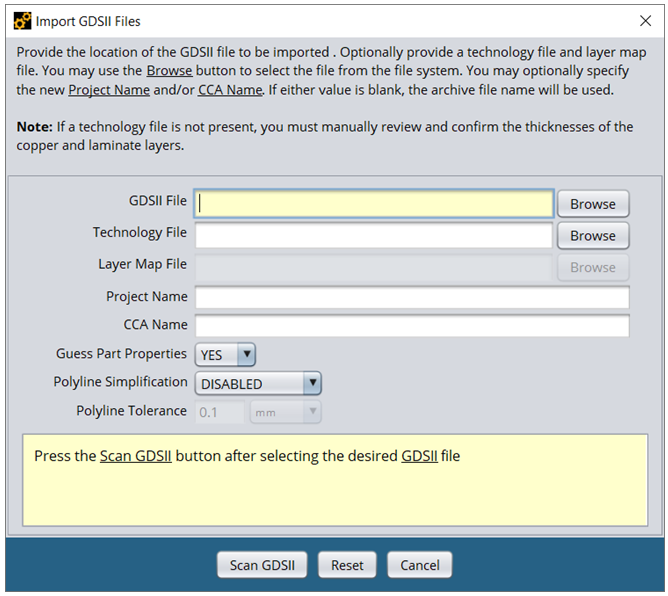The image size is (668, 596).
Task: Click the Project Name input field
Action: click(x=412, y=297)
